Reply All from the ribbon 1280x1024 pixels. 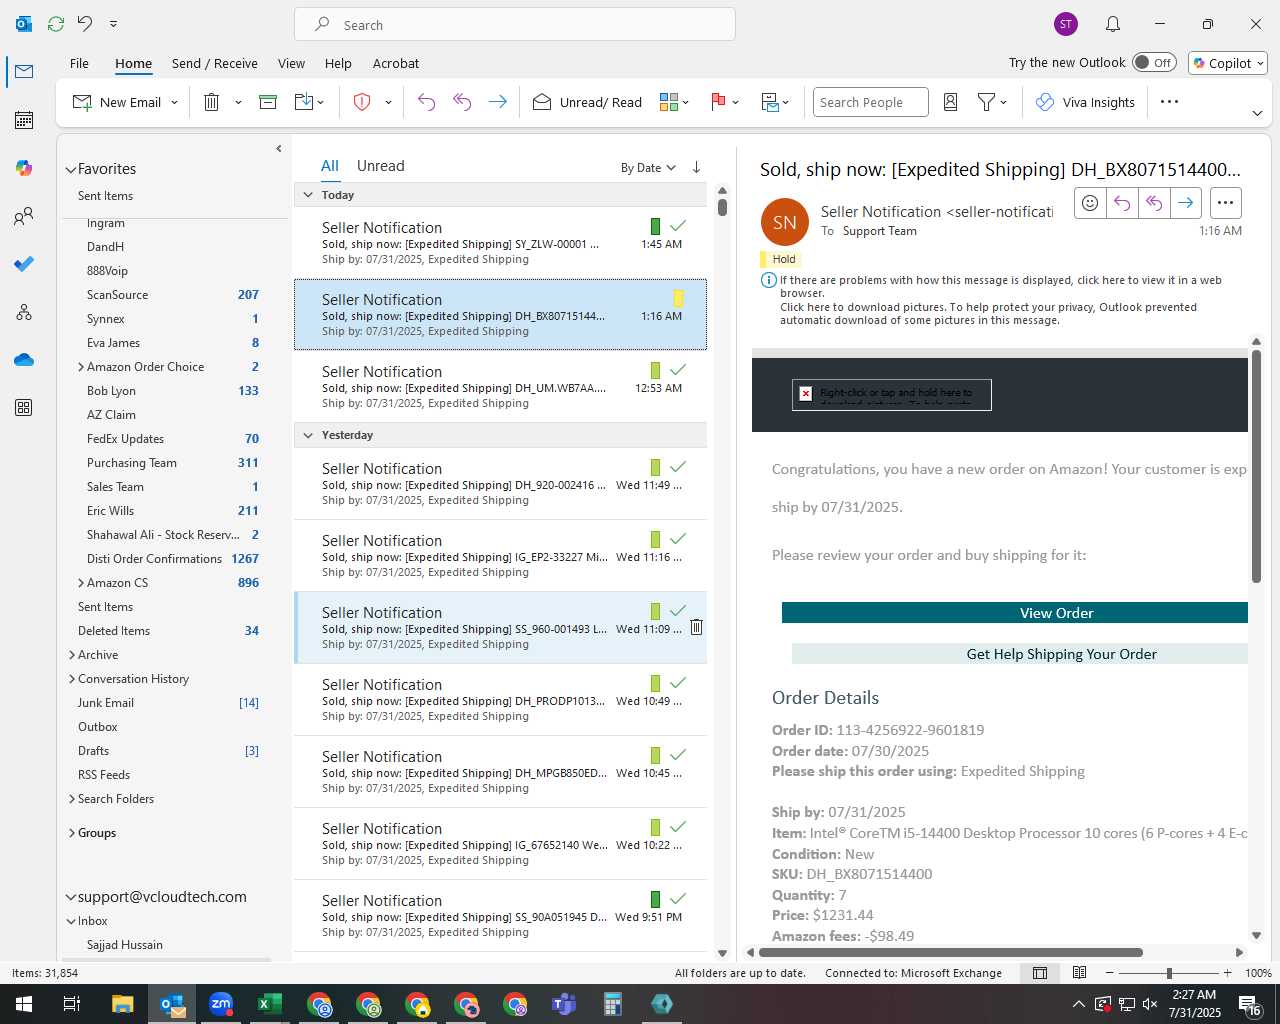tap(462, 102)
